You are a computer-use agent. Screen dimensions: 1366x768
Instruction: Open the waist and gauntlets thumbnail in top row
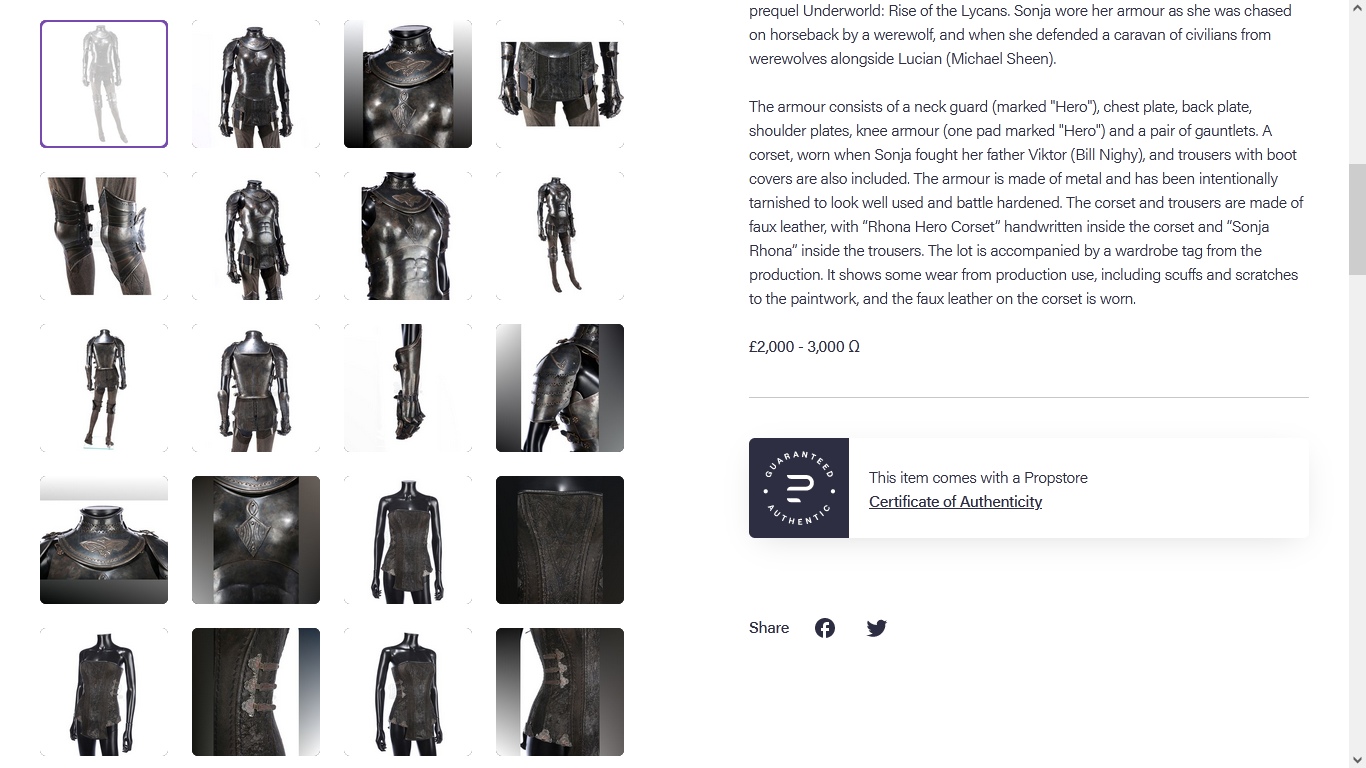(x=560, y=84)
